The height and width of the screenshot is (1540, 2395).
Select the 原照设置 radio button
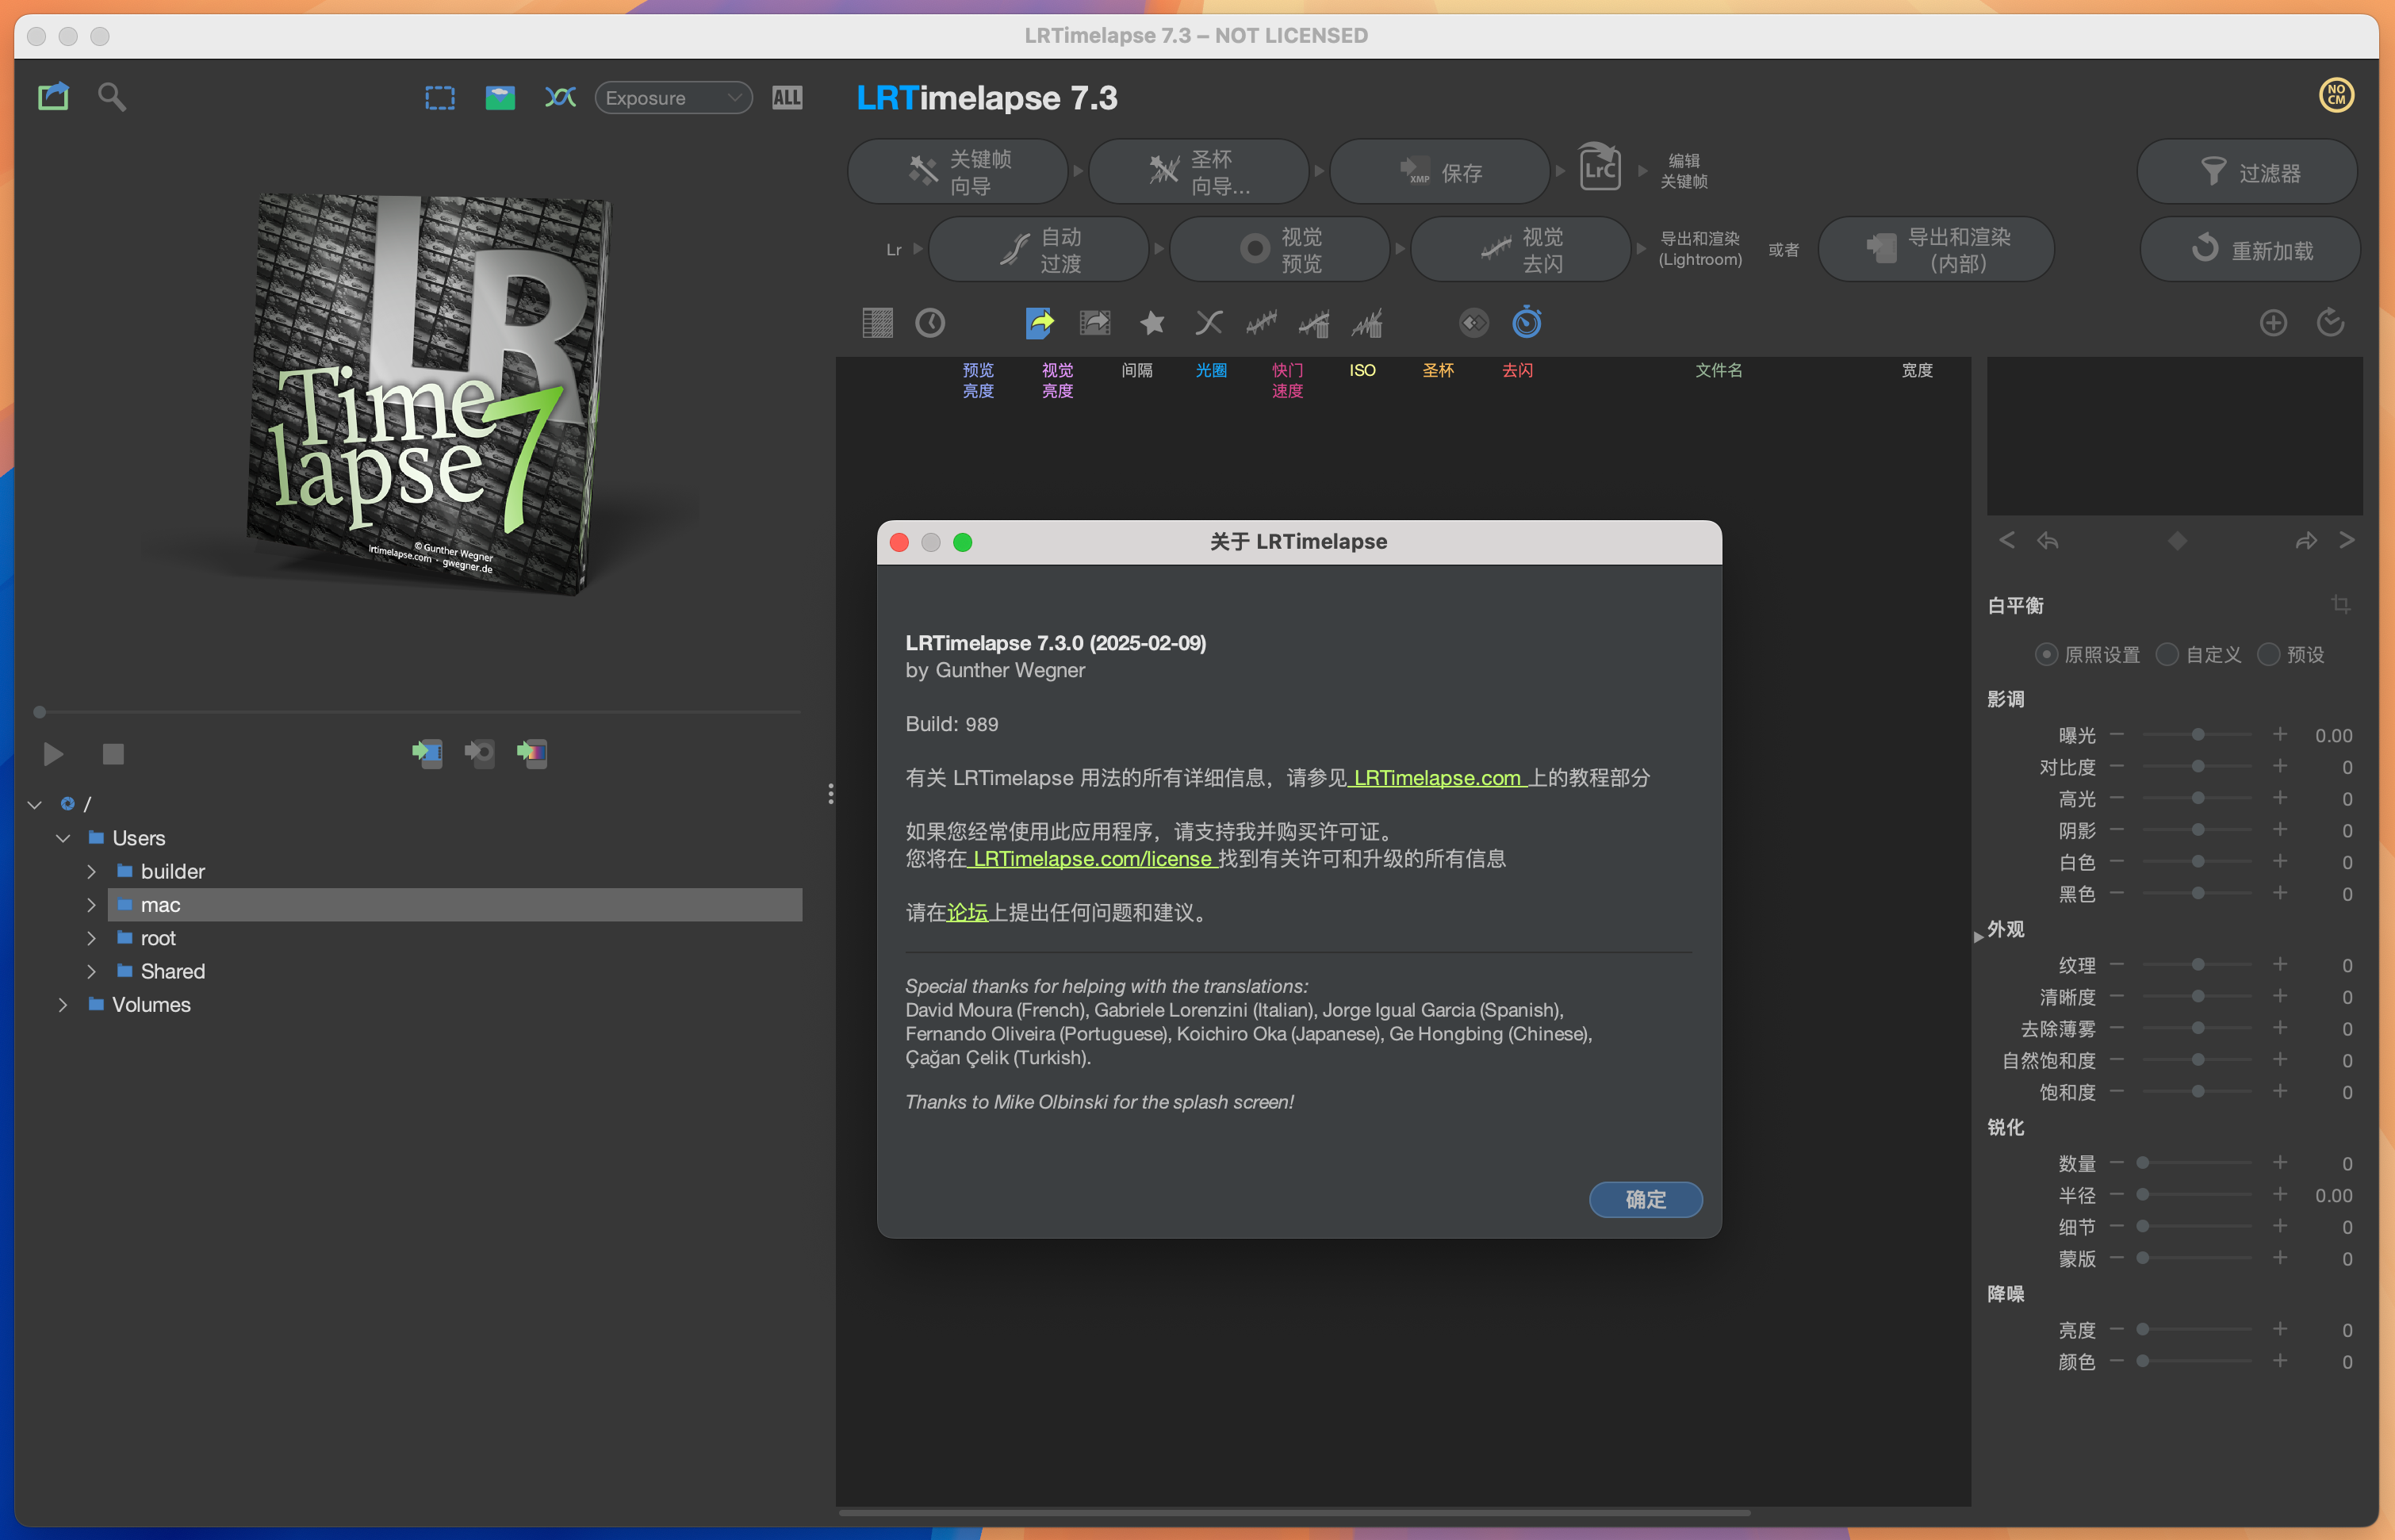click(2045, 654)
